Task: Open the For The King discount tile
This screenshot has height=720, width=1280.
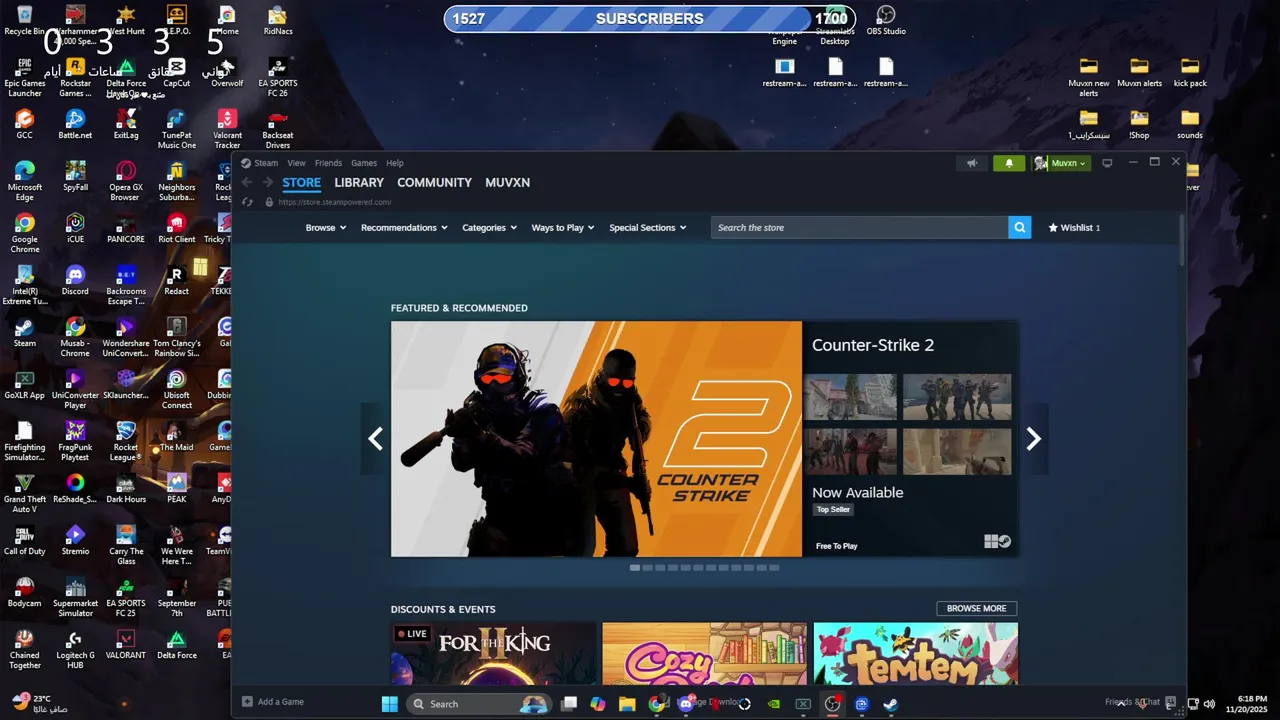Action: tap(494, 653)
